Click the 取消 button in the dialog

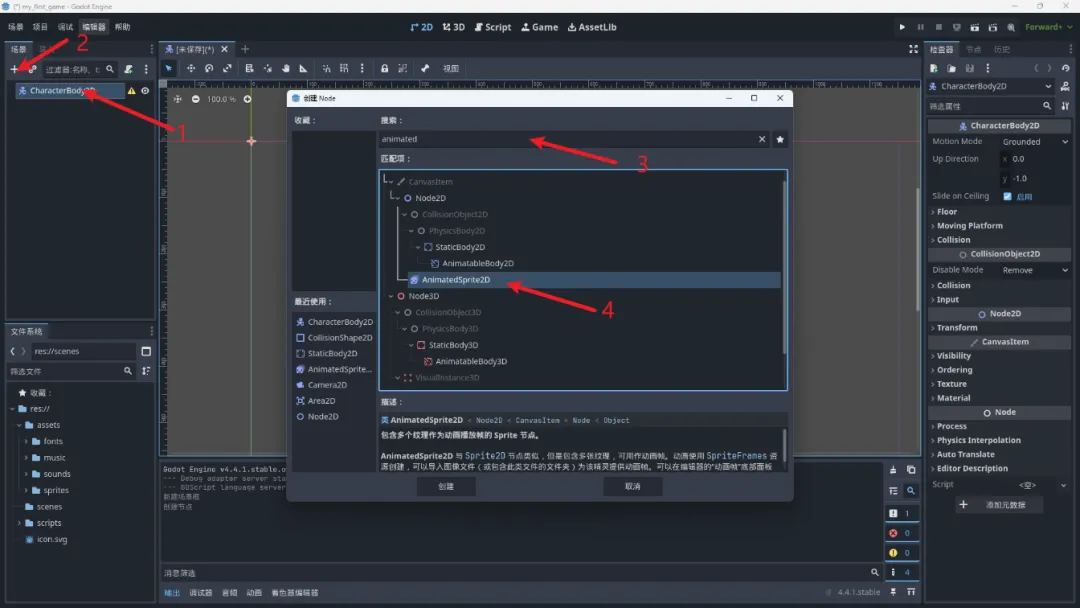pos(633,486)
